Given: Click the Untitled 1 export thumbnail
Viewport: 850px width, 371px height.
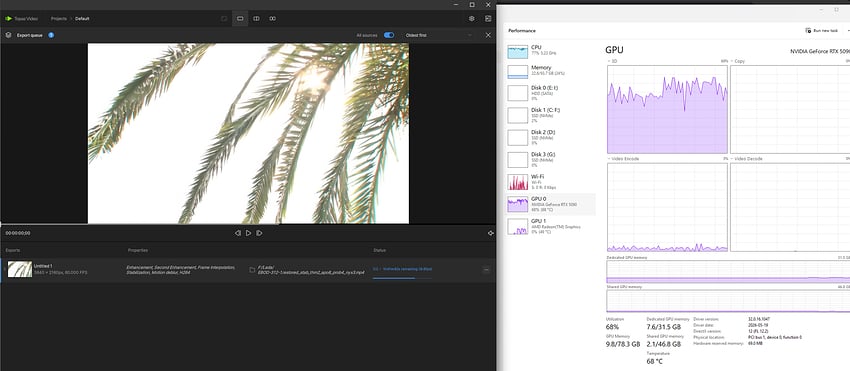Looking at the screenshot, I should click(20, 269).
